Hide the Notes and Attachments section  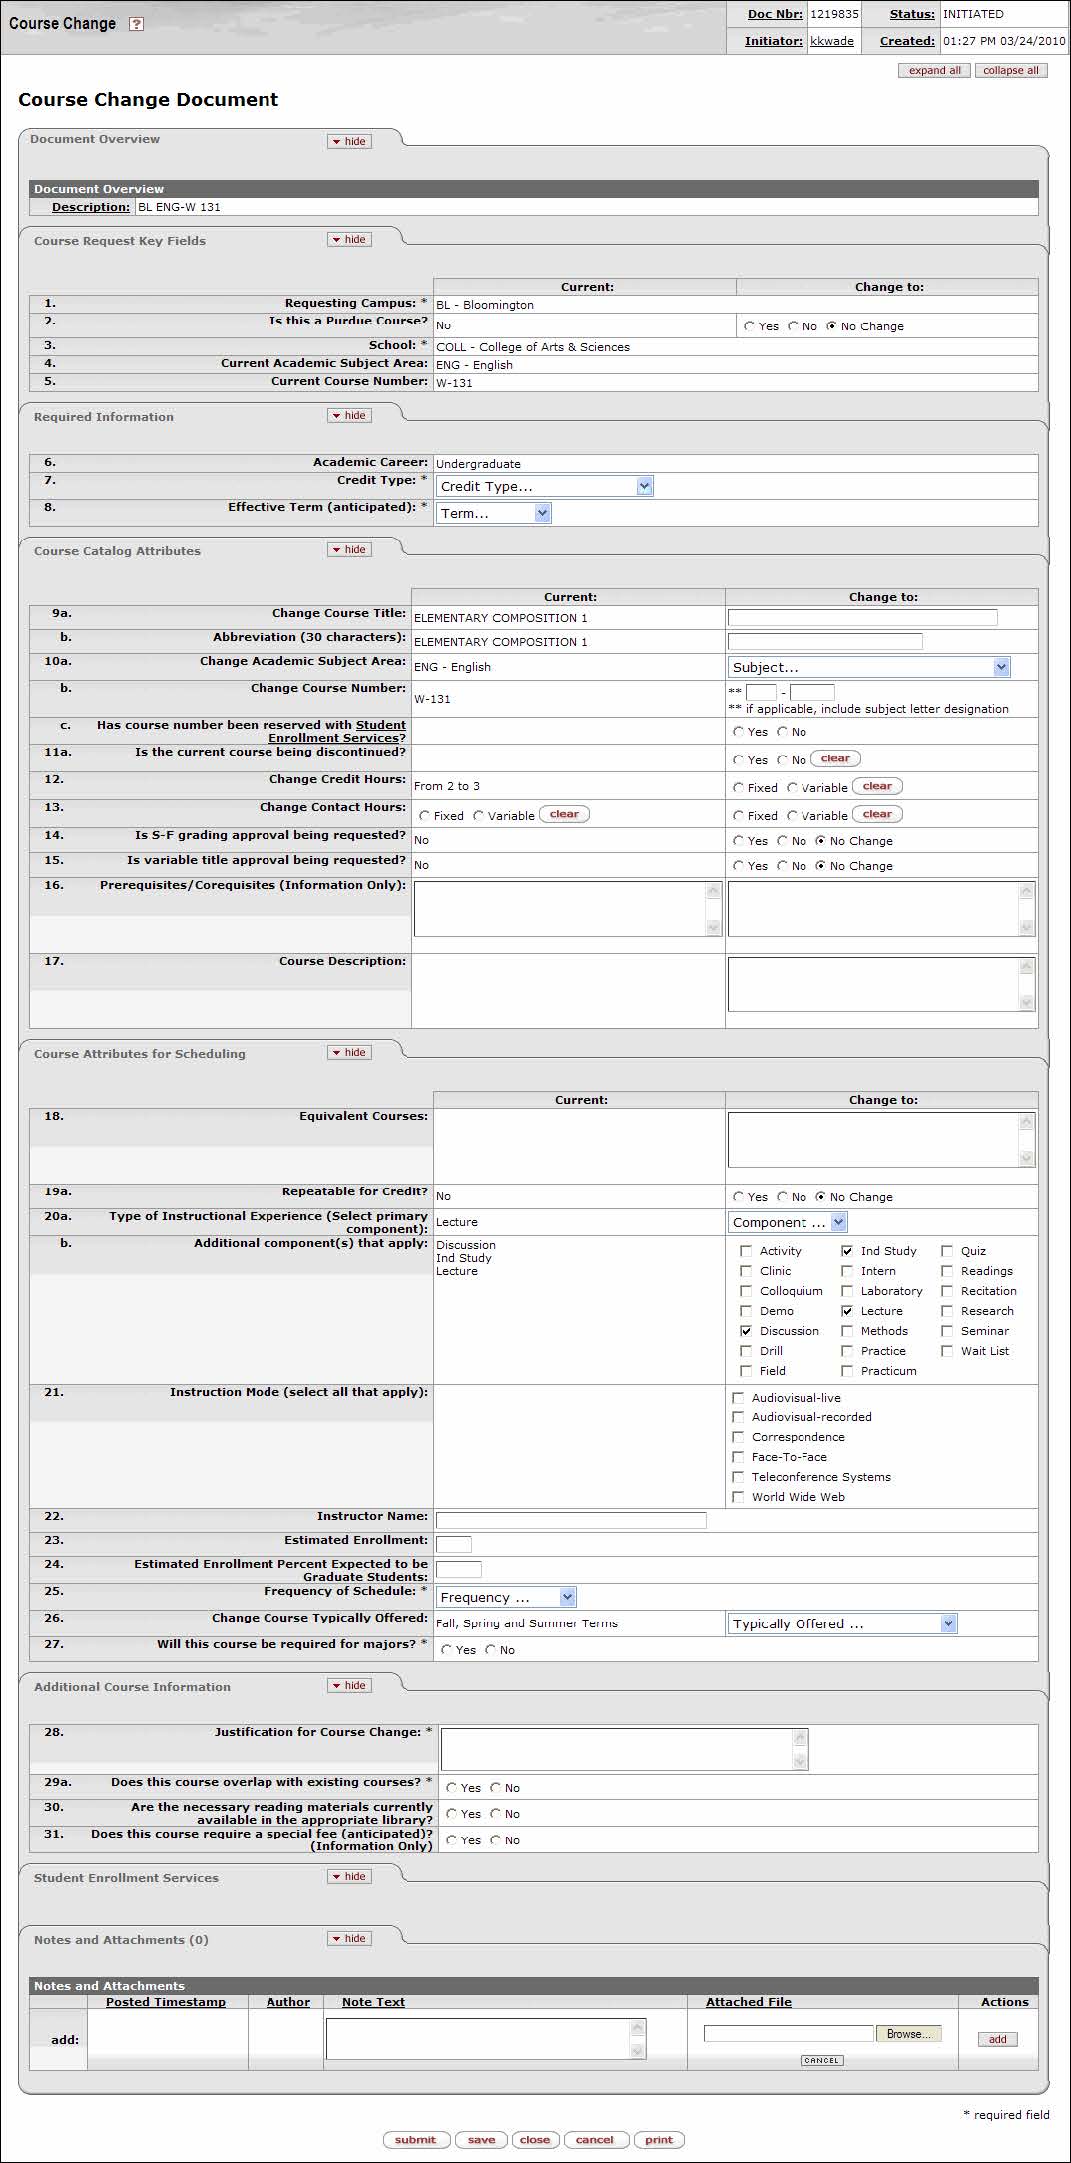tap(349, 1939)
